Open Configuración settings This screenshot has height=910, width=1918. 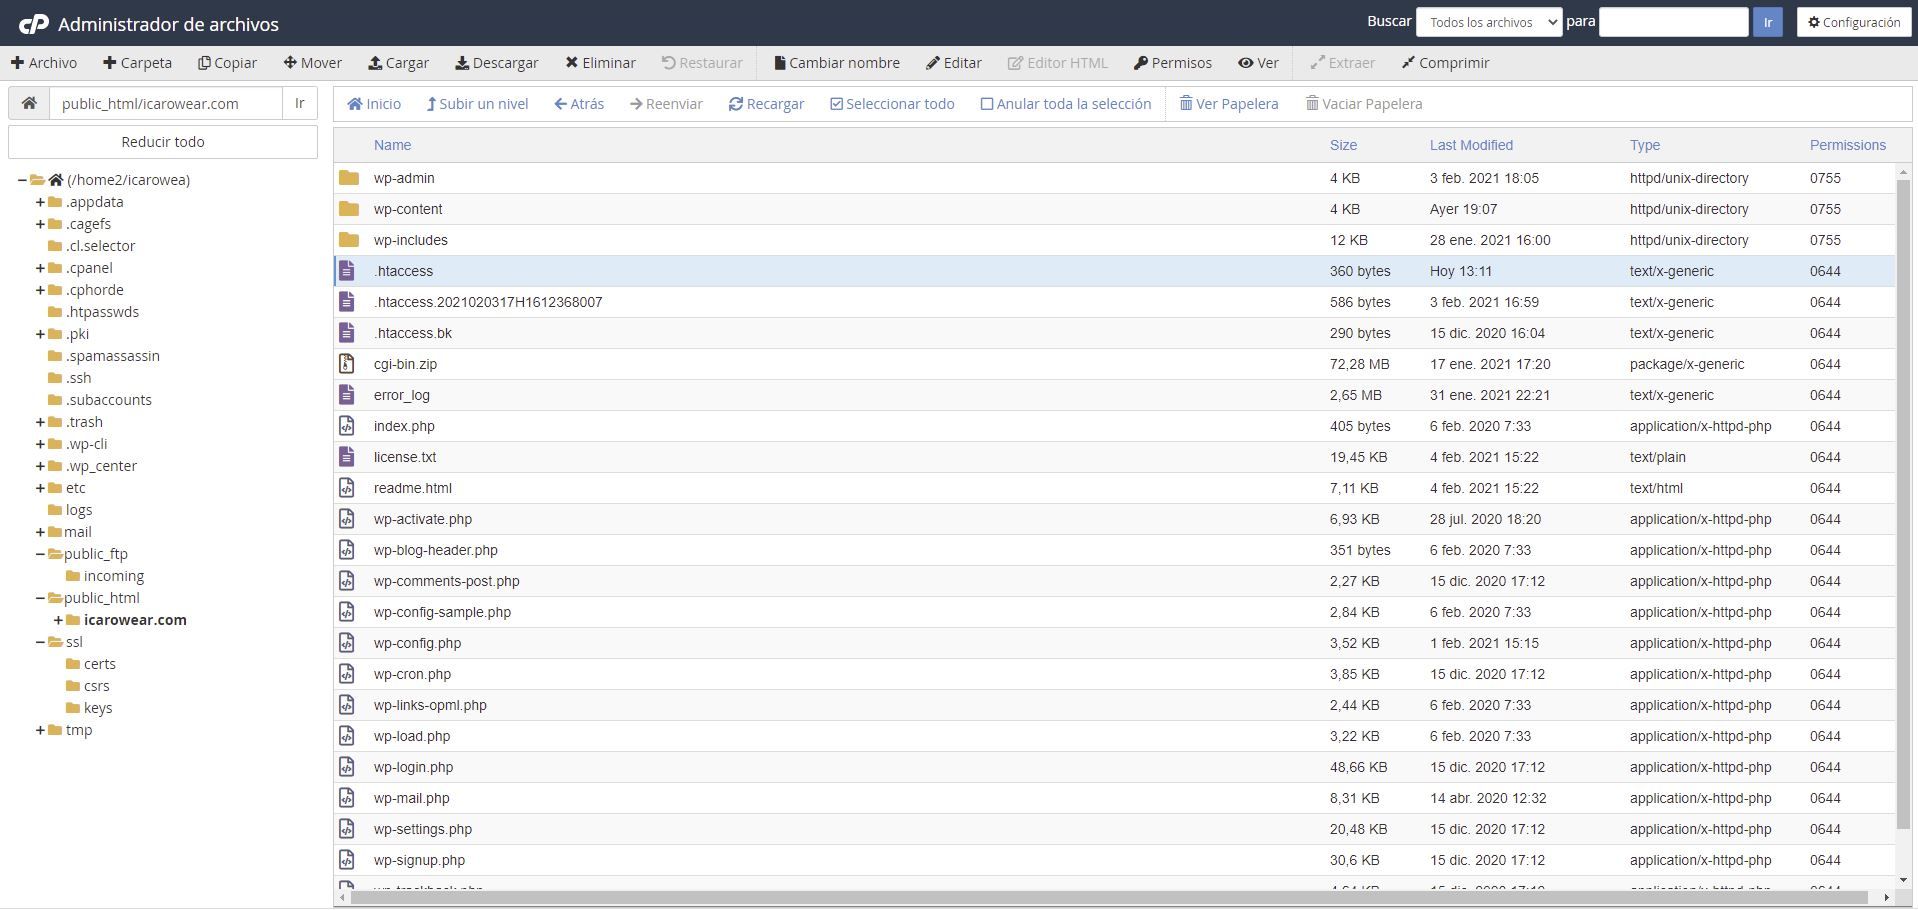(1854, 22)
